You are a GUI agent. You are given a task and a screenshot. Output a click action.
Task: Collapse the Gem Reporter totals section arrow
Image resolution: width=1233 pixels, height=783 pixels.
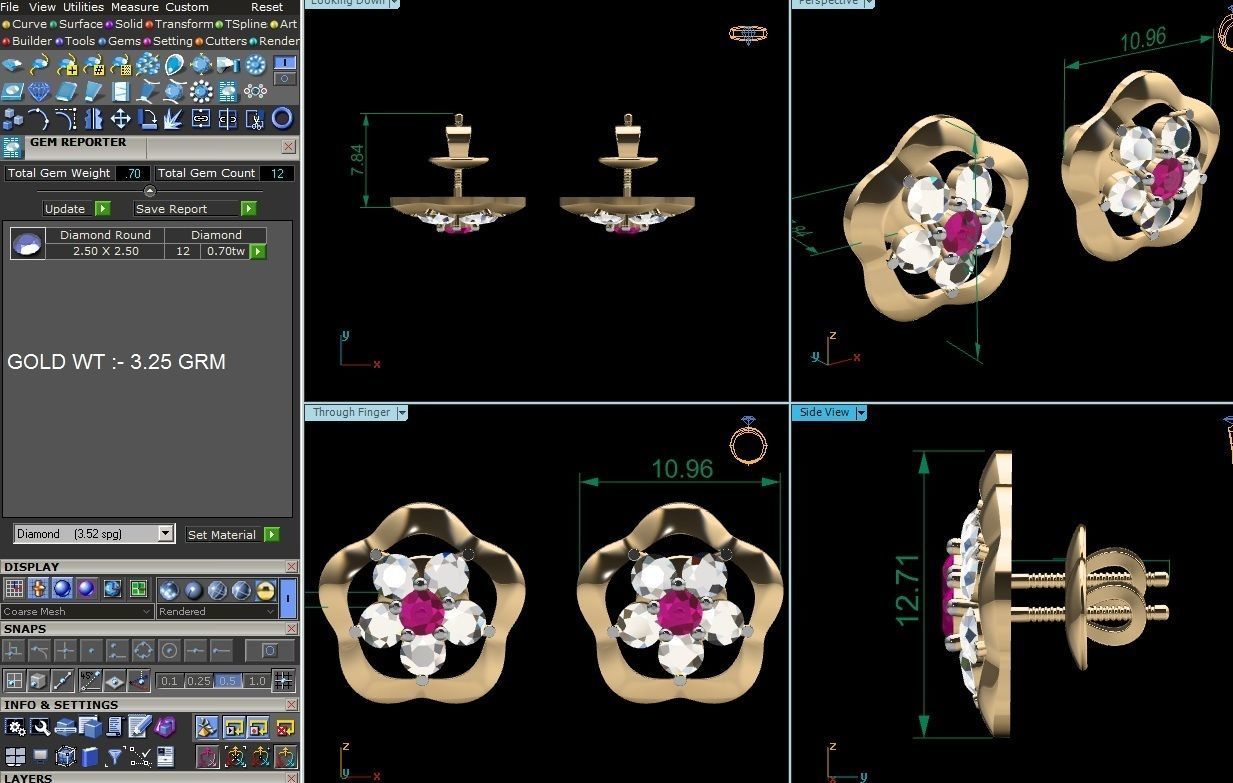coord(150,191)
